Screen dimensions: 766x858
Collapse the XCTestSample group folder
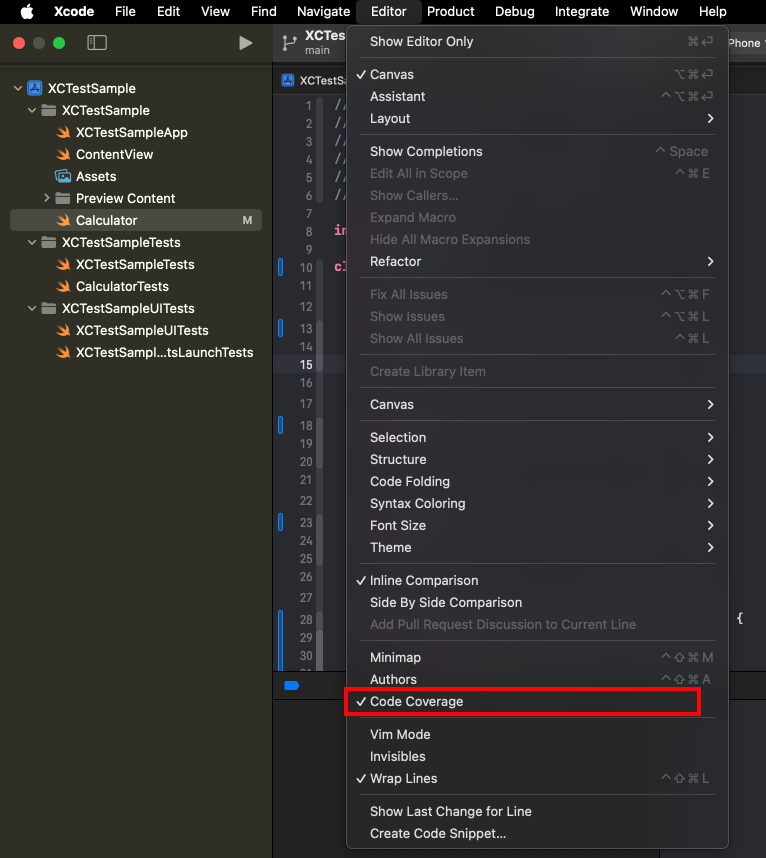pyautogui.click(x=32, y=110)
